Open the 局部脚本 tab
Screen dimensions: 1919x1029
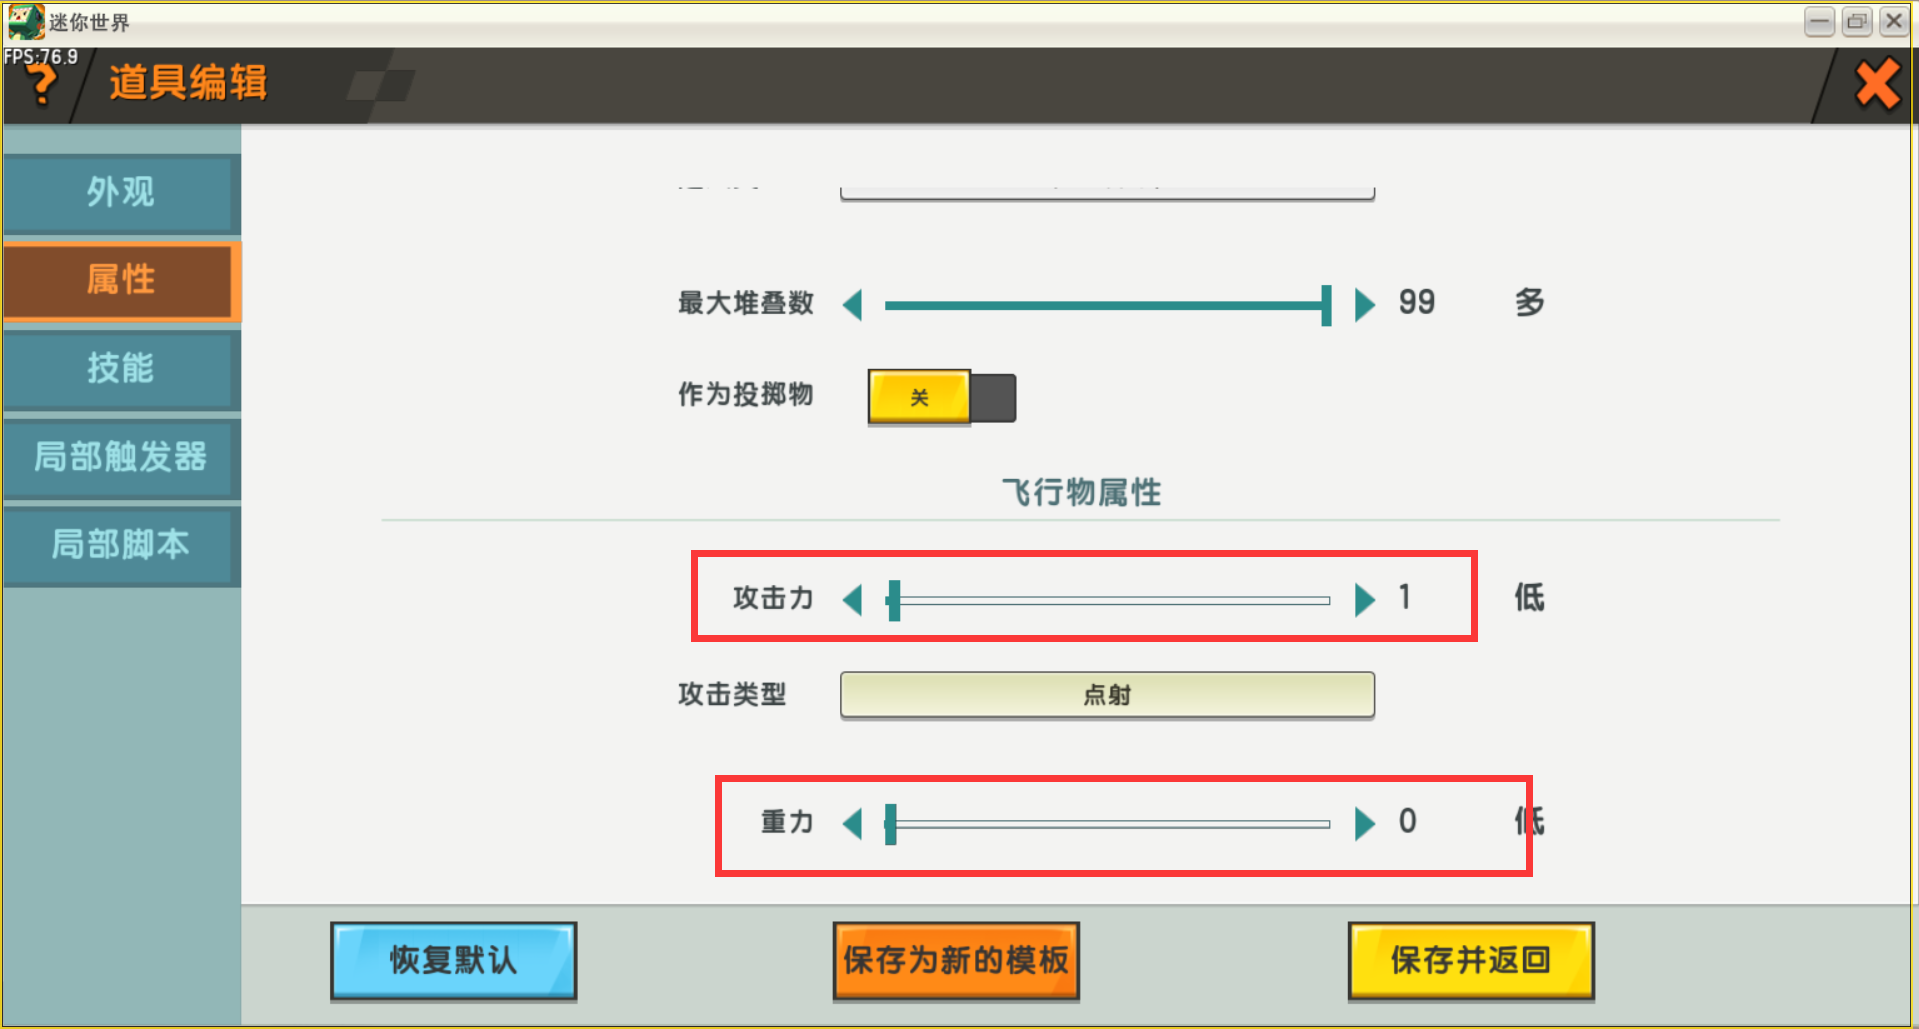tap(121, 545)
